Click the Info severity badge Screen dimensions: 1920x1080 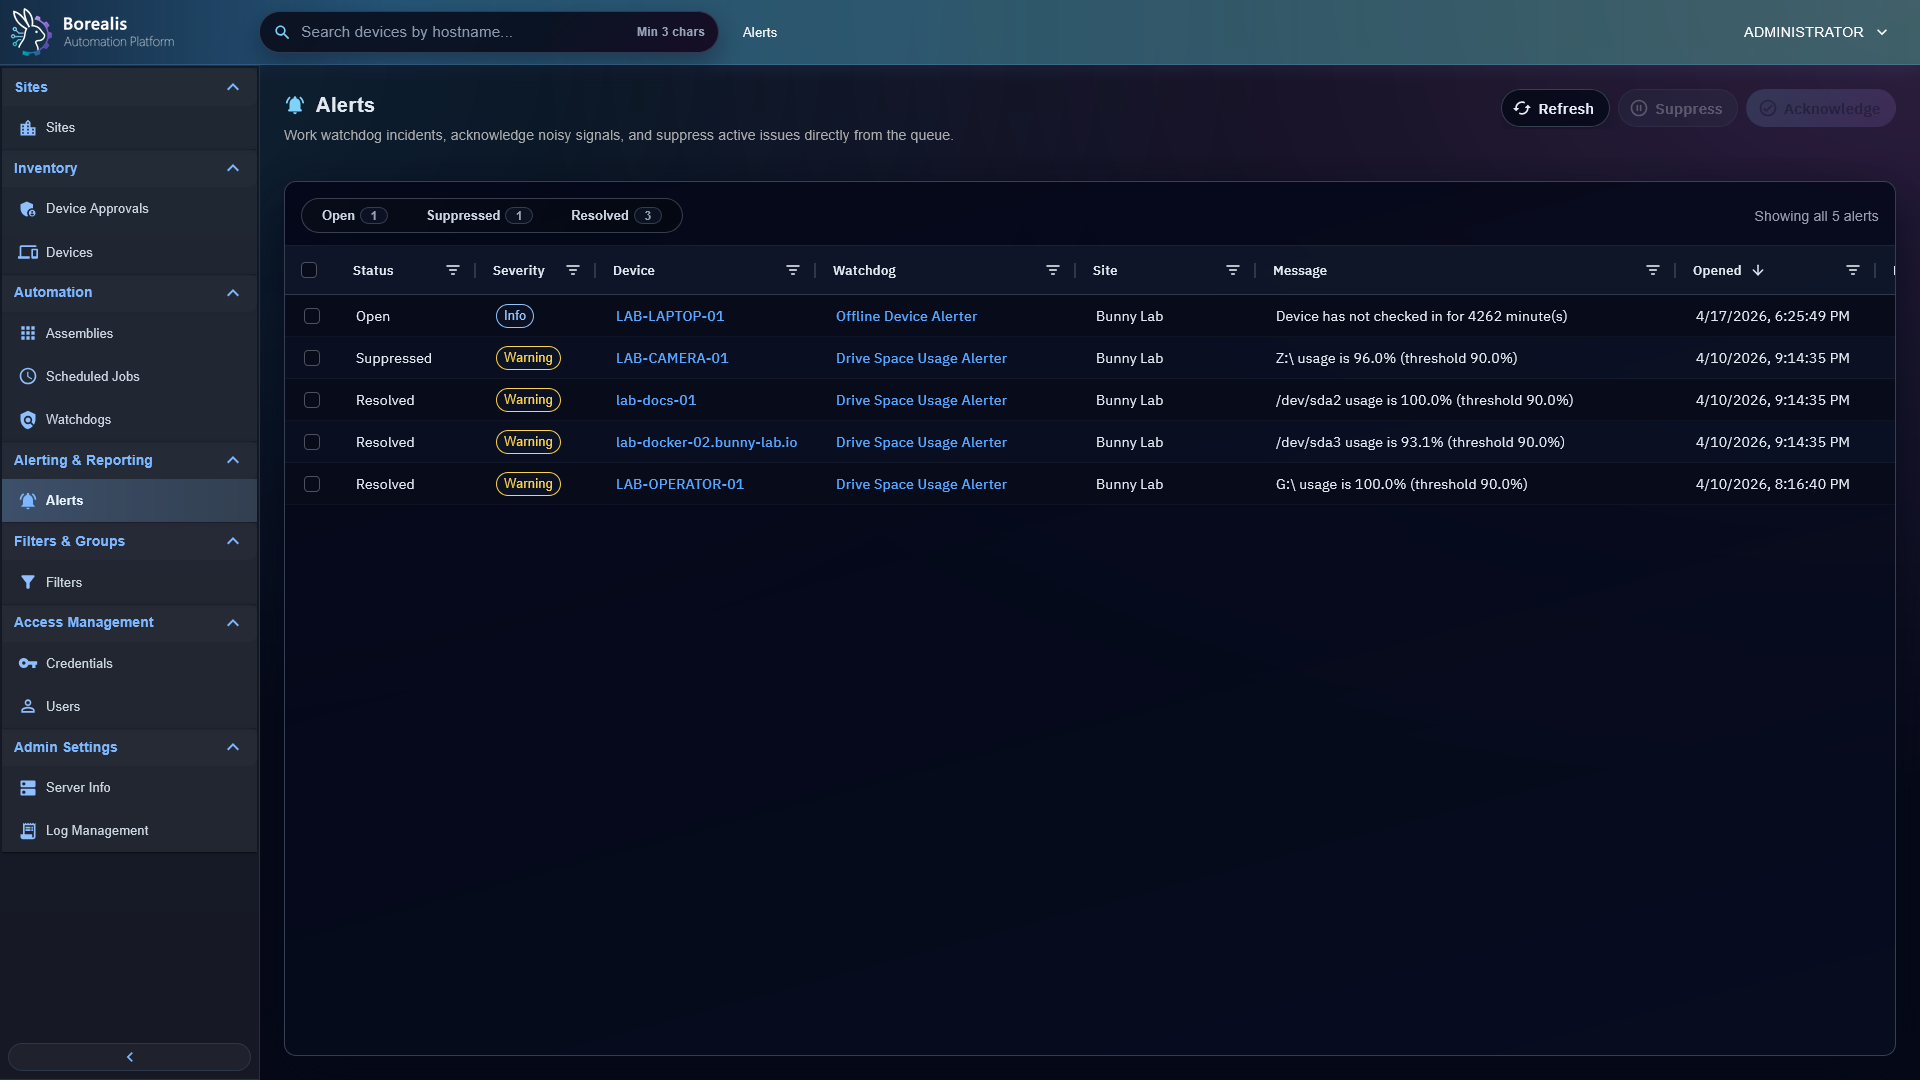515,316
